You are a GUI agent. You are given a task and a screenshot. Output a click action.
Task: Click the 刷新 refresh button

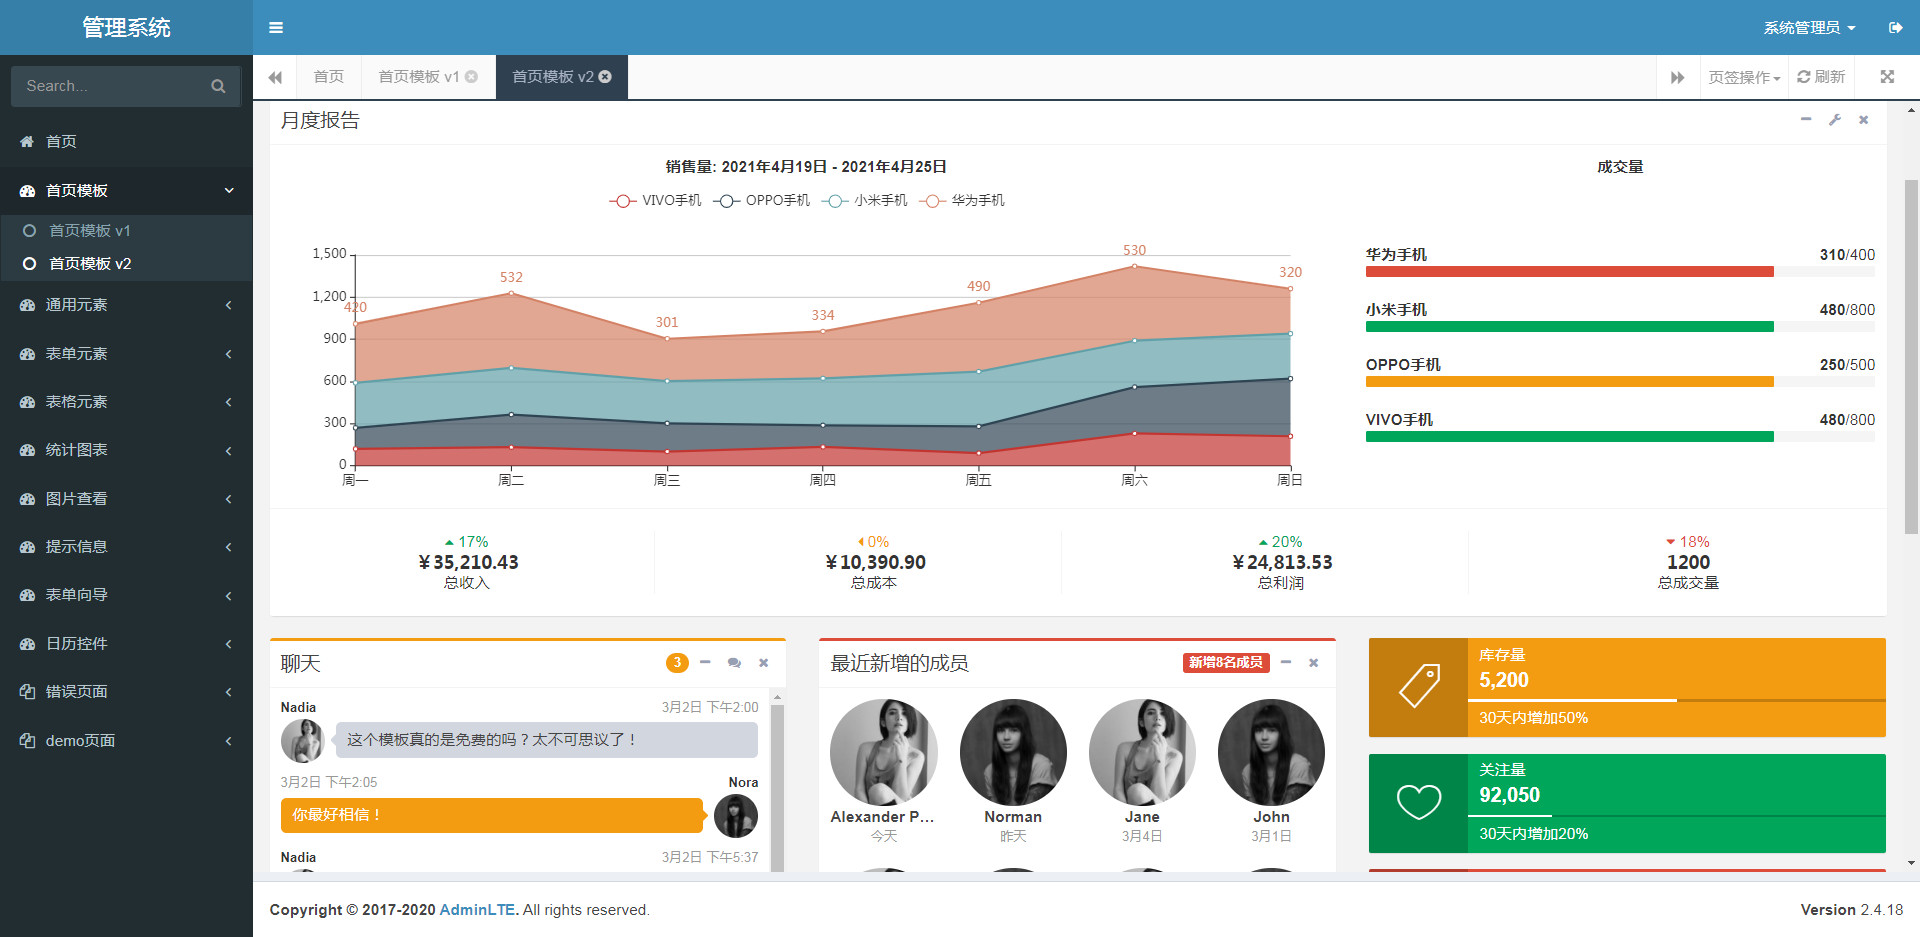(x=1821, y=77)
